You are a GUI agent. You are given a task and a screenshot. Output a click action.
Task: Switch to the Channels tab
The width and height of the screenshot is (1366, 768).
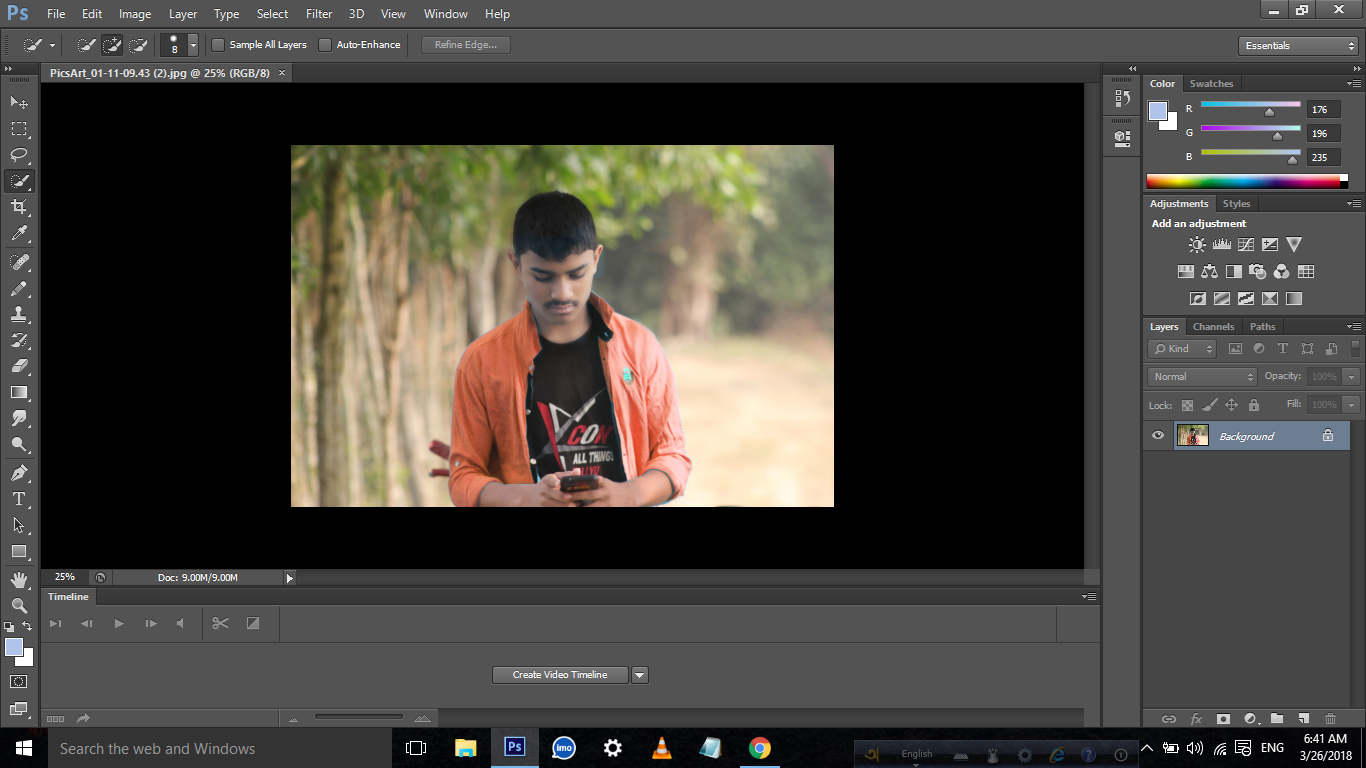pos(1213,327)
